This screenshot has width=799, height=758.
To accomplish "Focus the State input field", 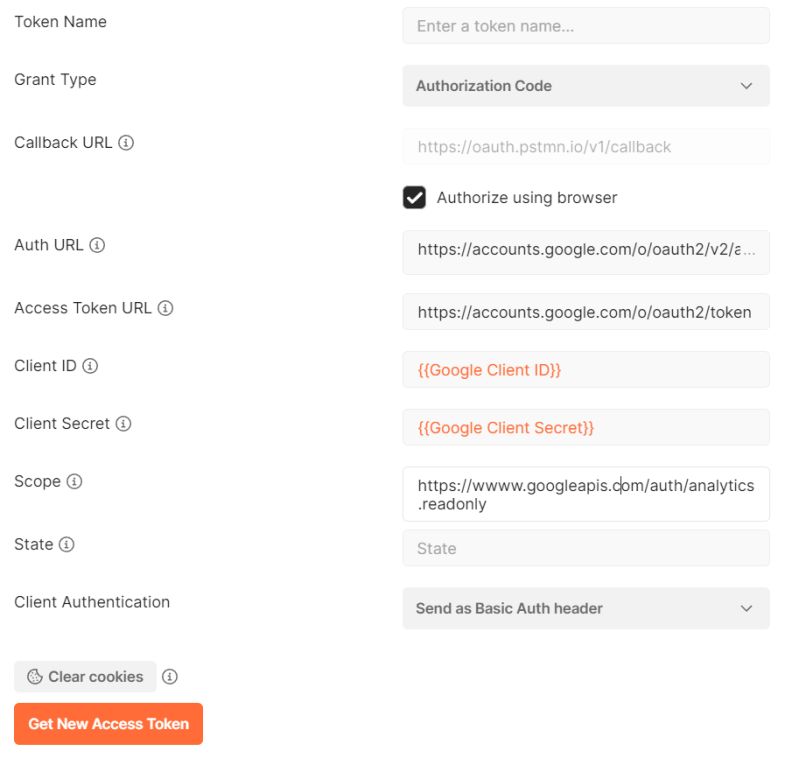I will (586, 548).
